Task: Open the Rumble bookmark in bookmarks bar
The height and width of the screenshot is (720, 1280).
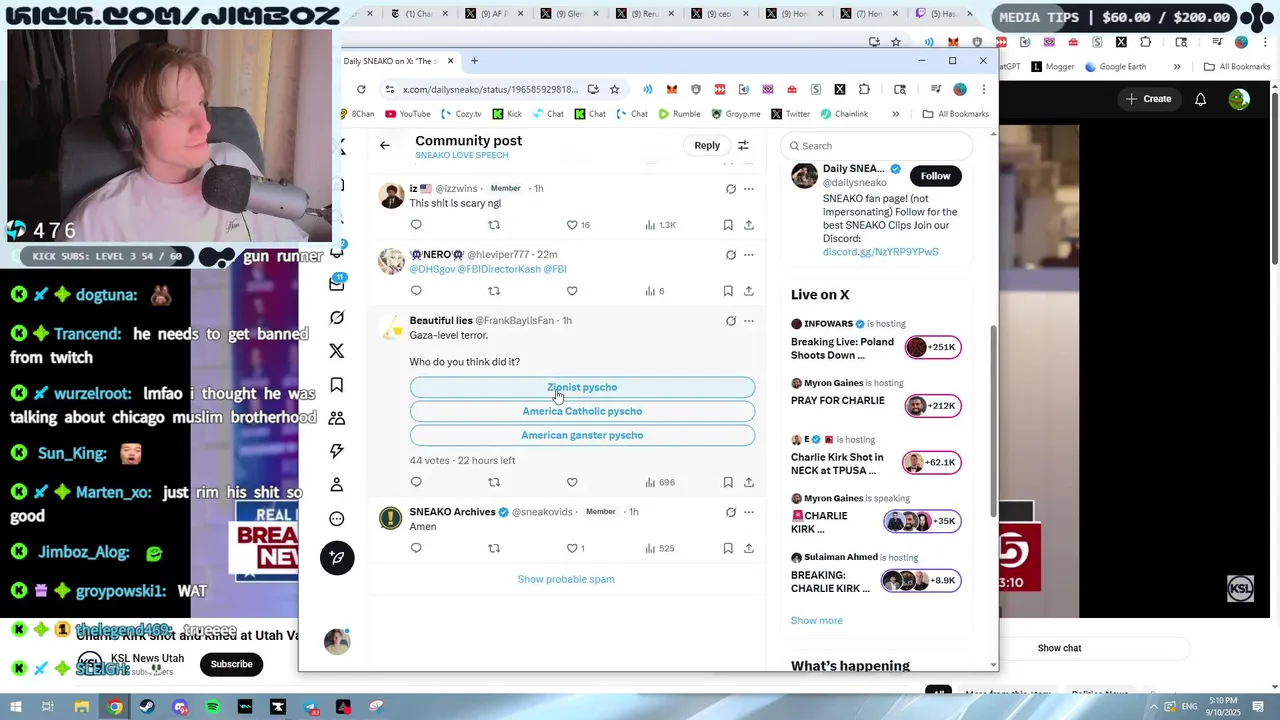Action: point(679,114)
